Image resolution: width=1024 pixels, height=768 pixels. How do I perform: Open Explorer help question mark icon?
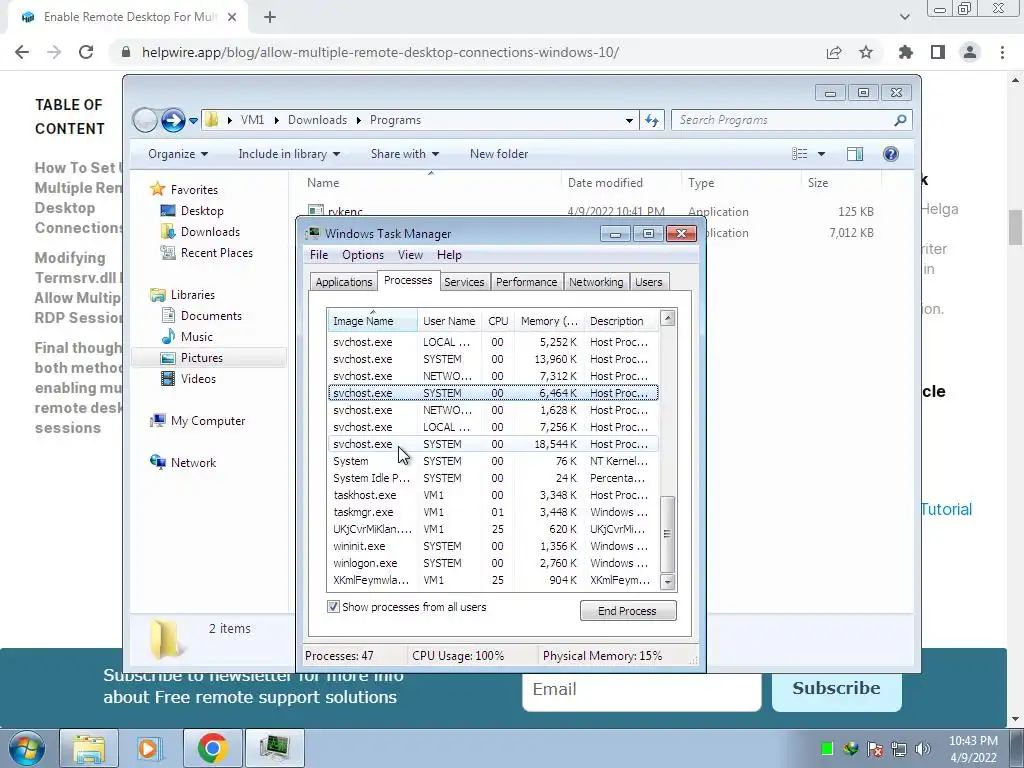tap(891, 154)
